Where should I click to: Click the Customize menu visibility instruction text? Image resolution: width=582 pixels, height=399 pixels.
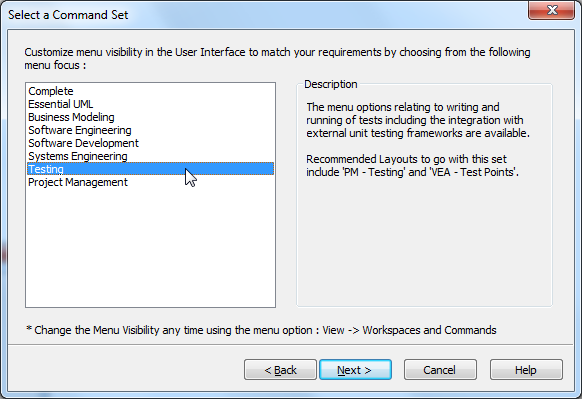tap(277, 59)
